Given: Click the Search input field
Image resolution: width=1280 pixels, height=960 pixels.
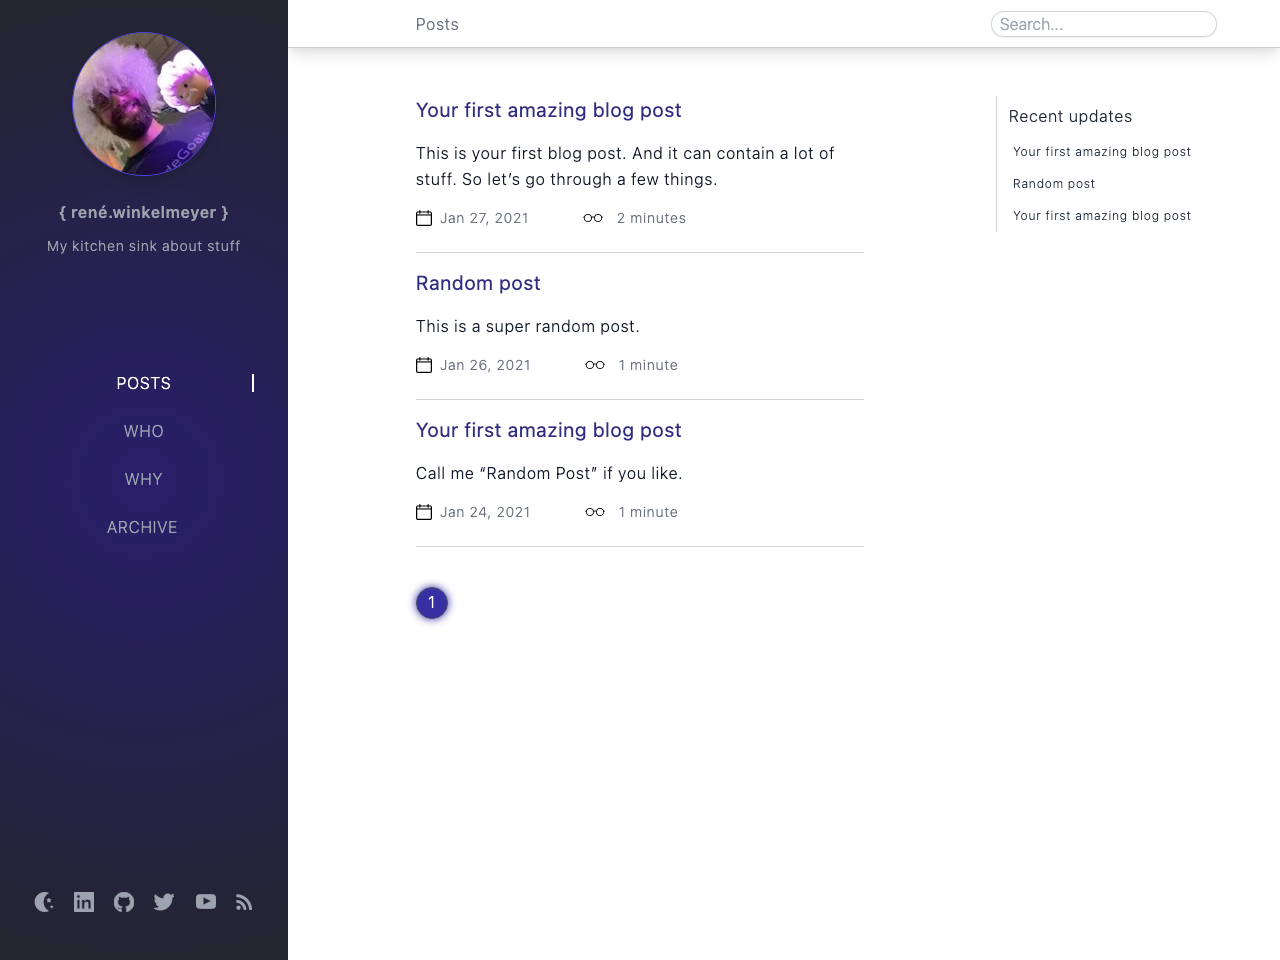Looking at the screenshot, I should click(x=1103, y=24).
